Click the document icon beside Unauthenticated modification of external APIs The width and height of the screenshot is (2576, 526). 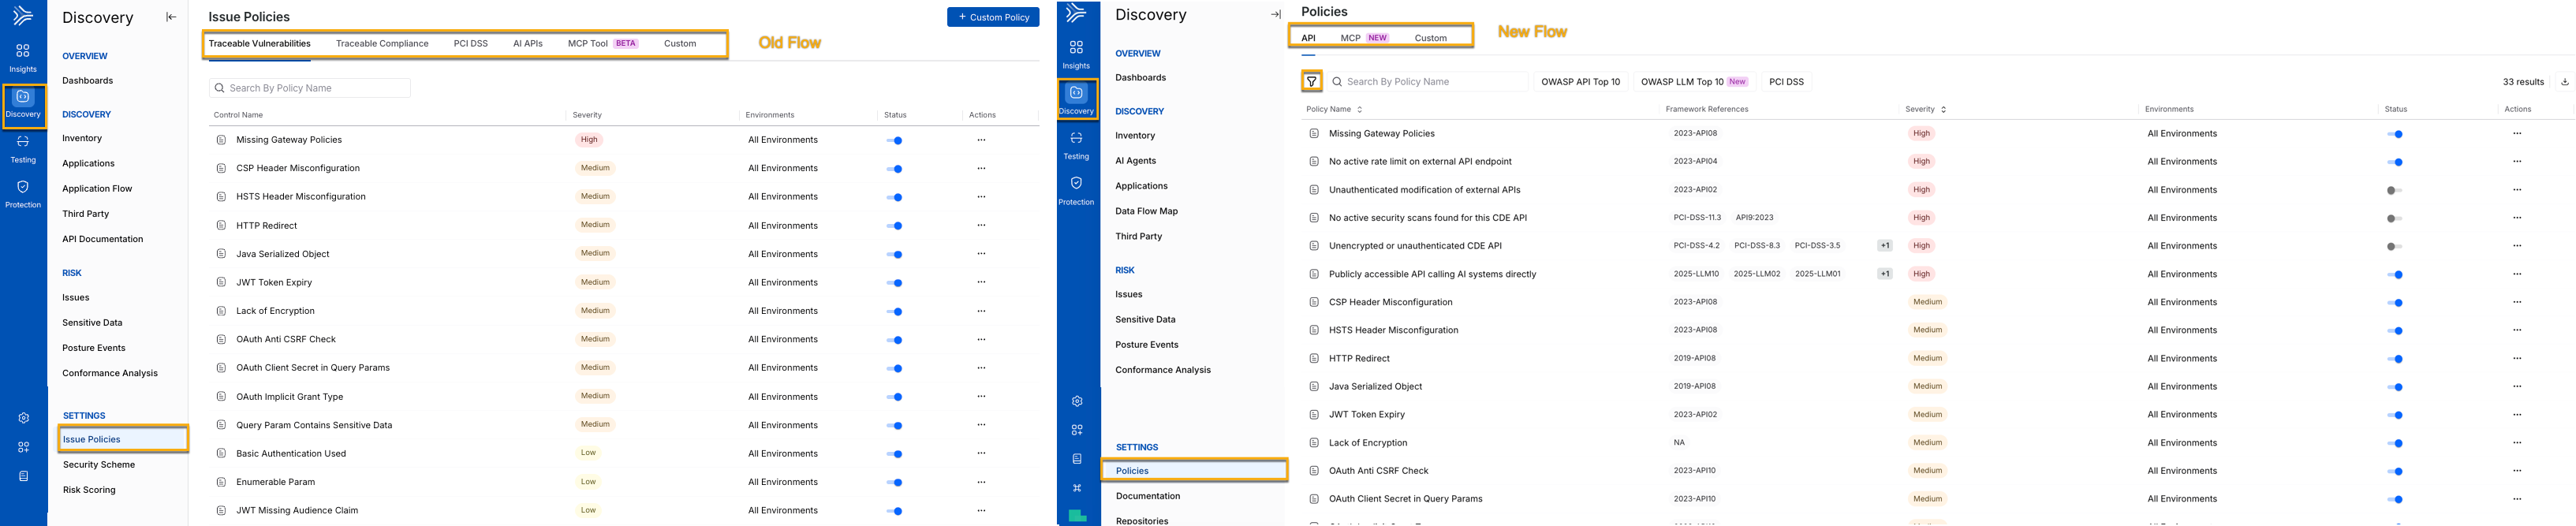[x=1314, y=190]
